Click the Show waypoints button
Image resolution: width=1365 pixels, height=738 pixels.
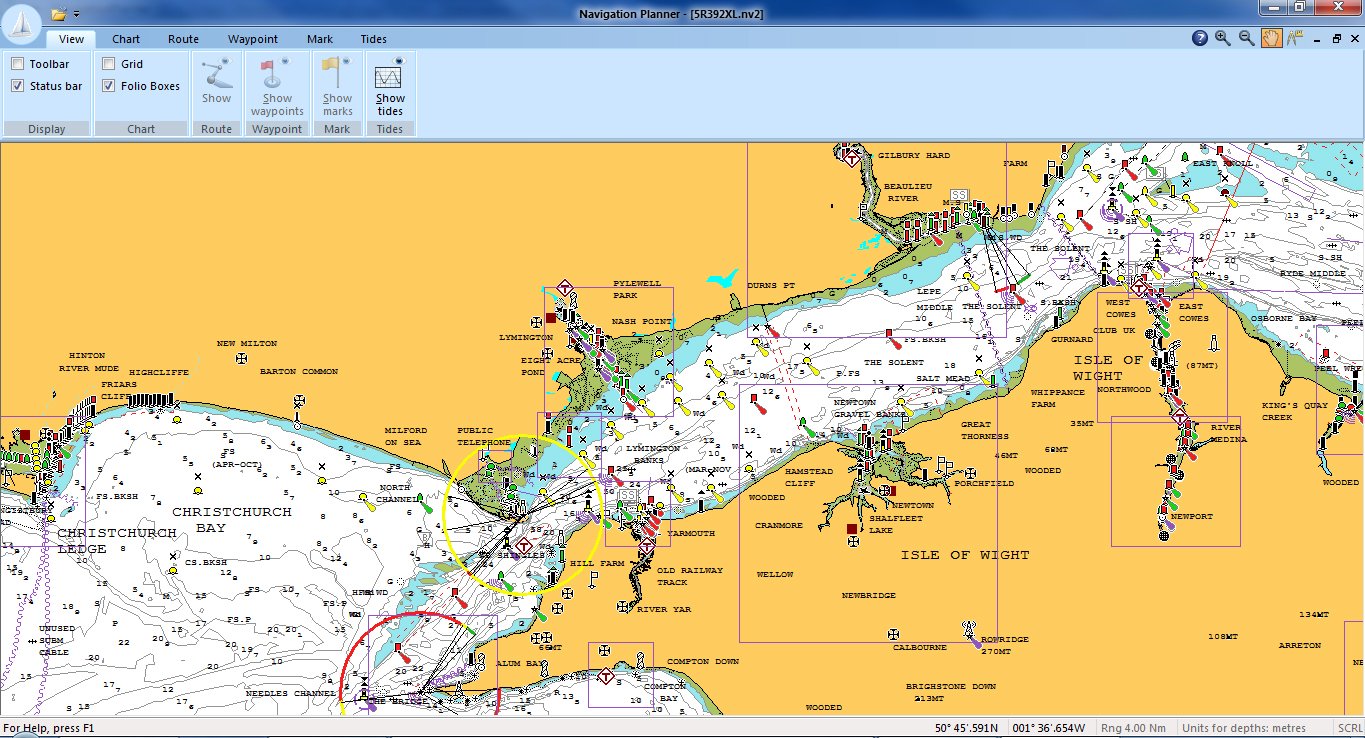pos(277,85)
